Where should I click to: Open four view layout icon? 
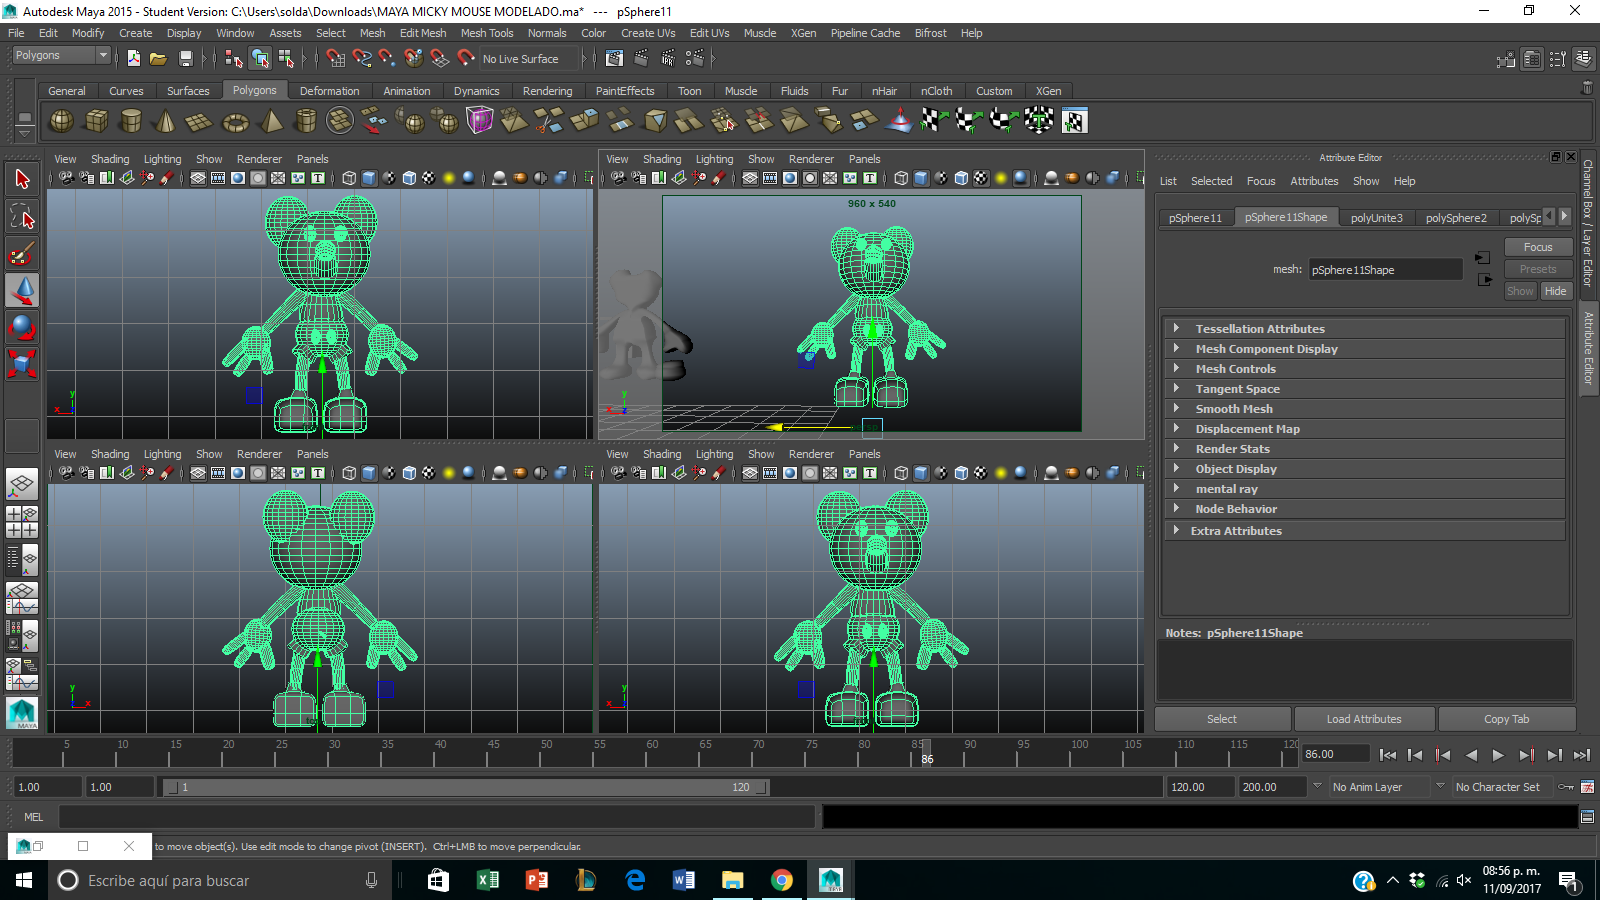click(x=22, y=522)
